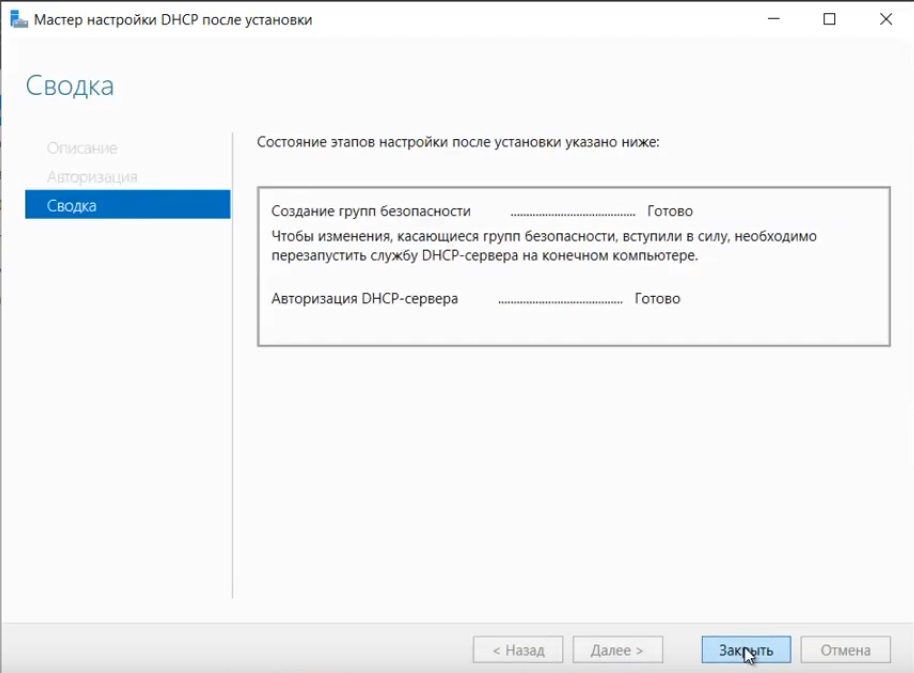The height and width of the screenshot is (673, 914).
Task: Click the 'Создание групп безопасности' status line
Action: tap(371, 212)
